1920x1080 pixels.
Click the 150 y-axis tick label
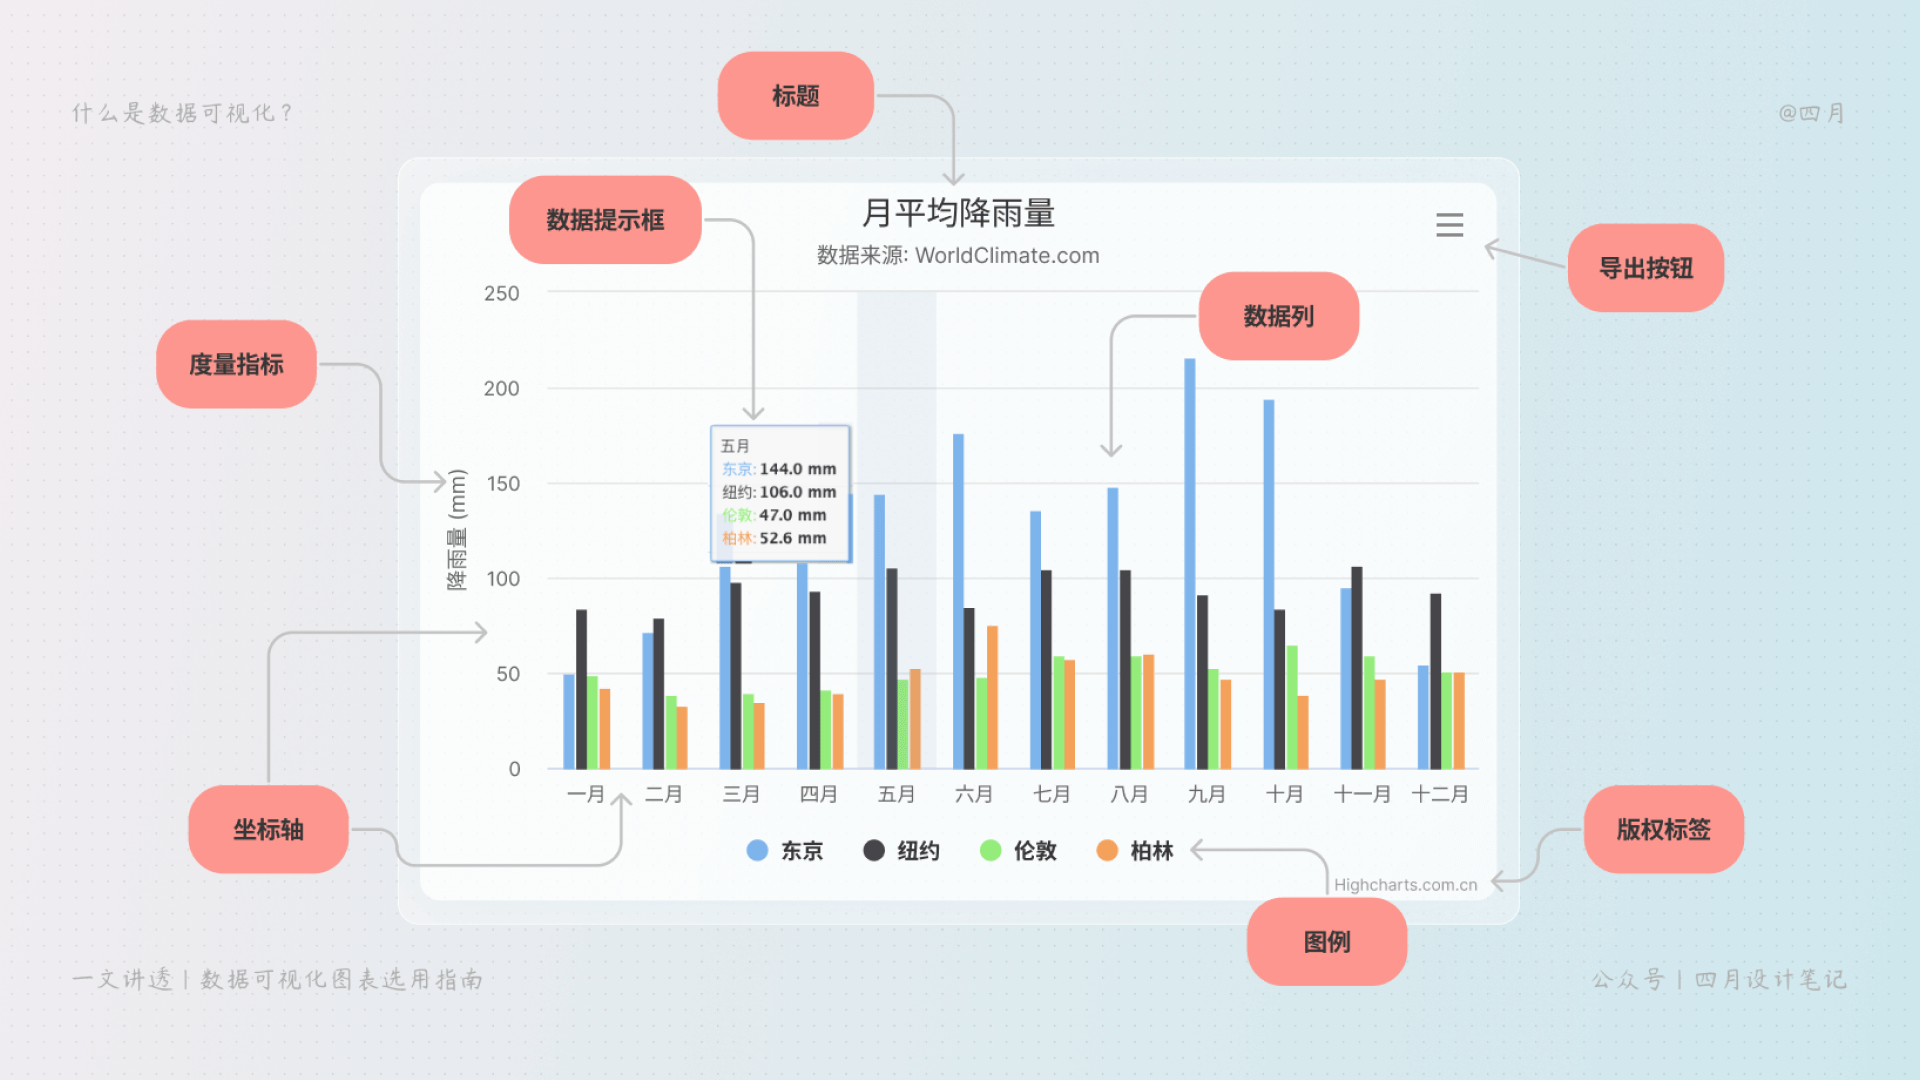click(x=503, y=484)
